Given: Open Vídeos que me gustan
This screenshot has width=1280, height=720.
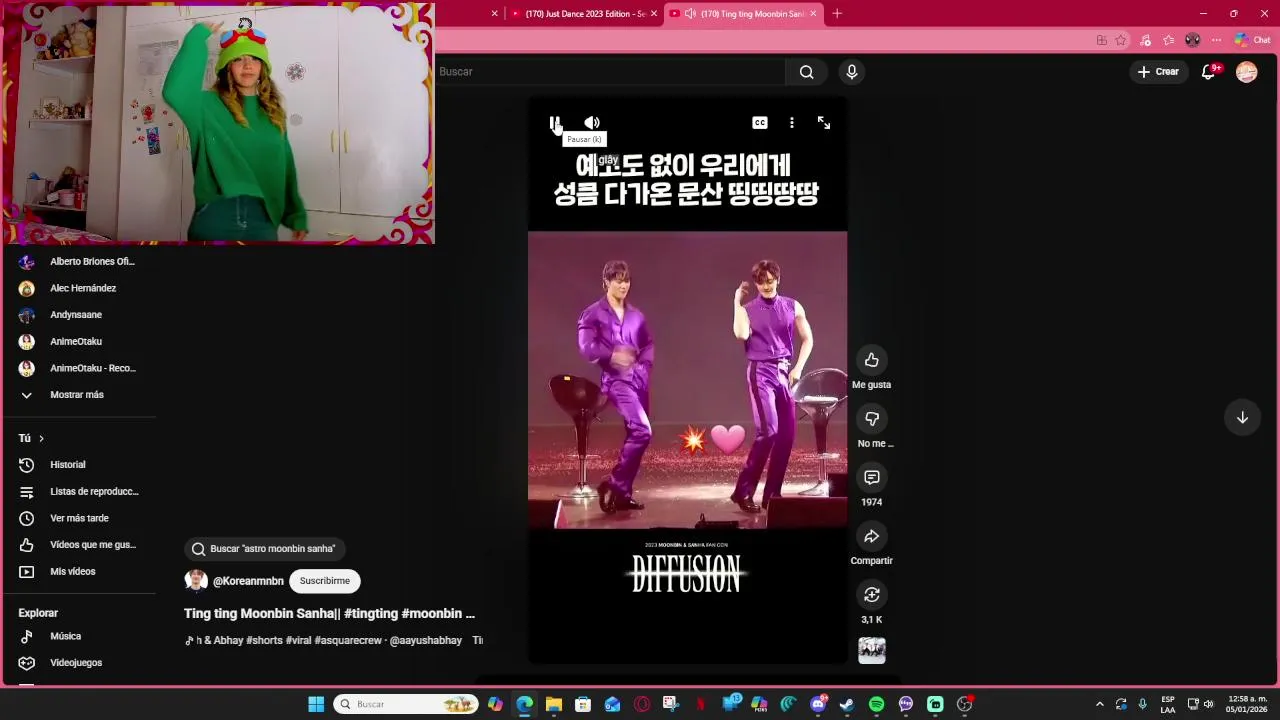Looking at the screenshot, I should [80, 545].
